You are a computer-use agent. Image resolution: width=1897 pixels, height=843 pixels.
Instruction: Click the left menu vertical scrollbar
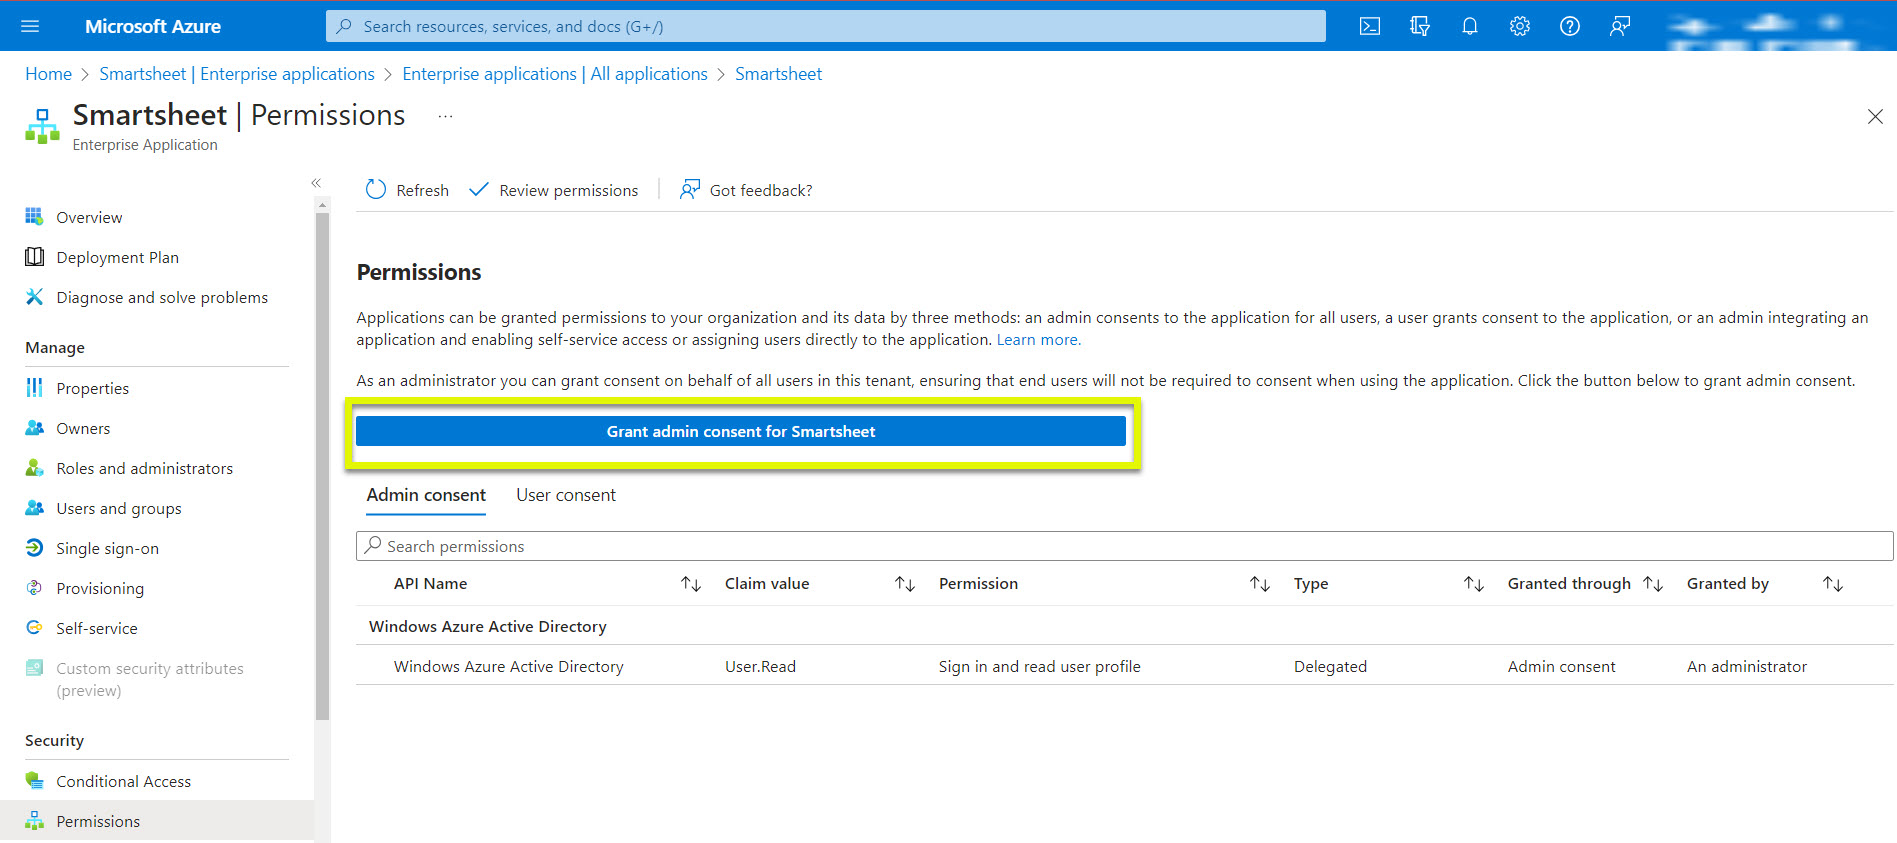[322, 465]
